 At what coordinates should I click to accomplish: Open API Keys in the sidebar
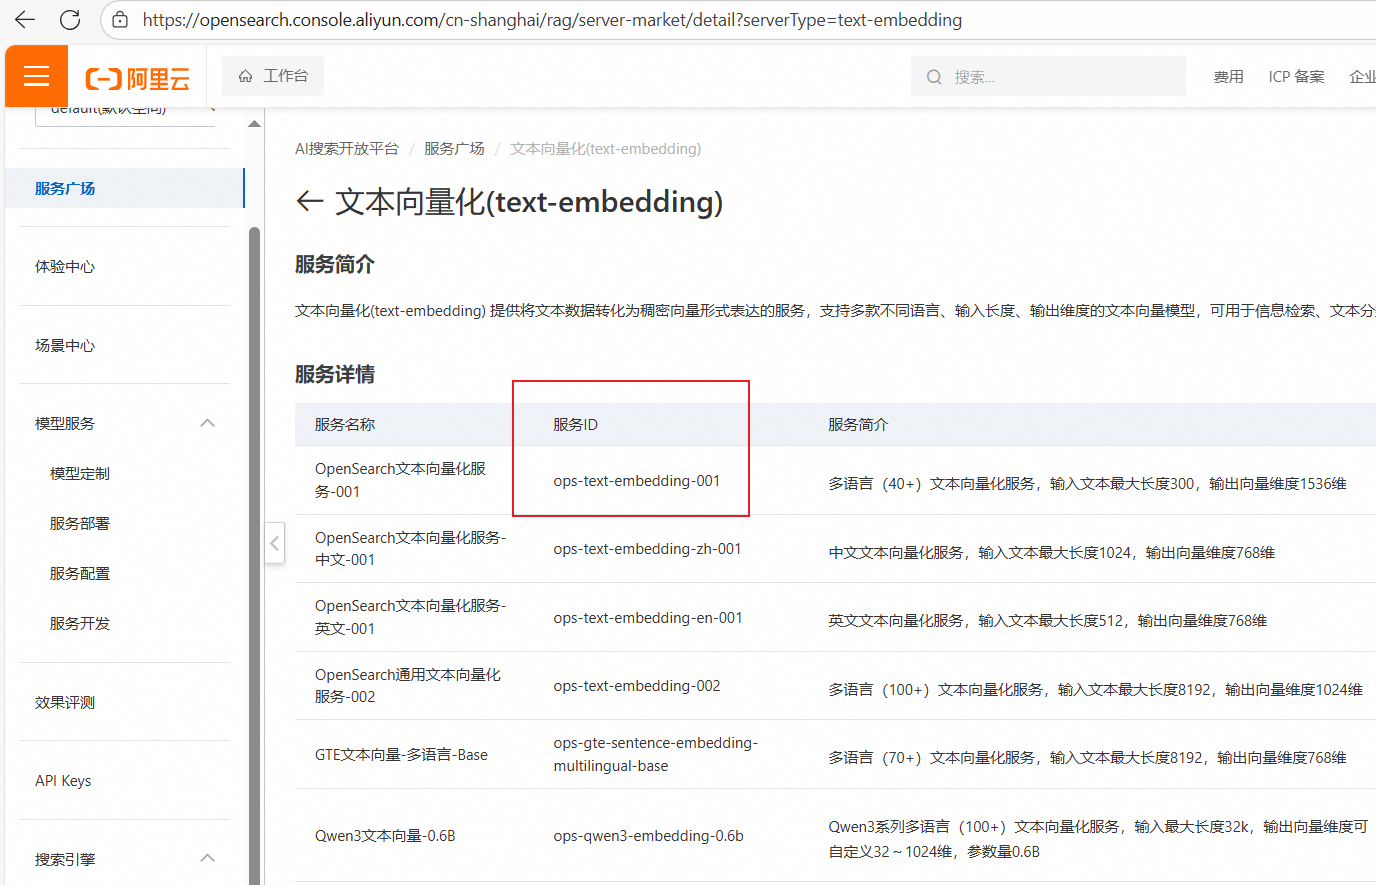pyautogui.click(x=63, y=781)
